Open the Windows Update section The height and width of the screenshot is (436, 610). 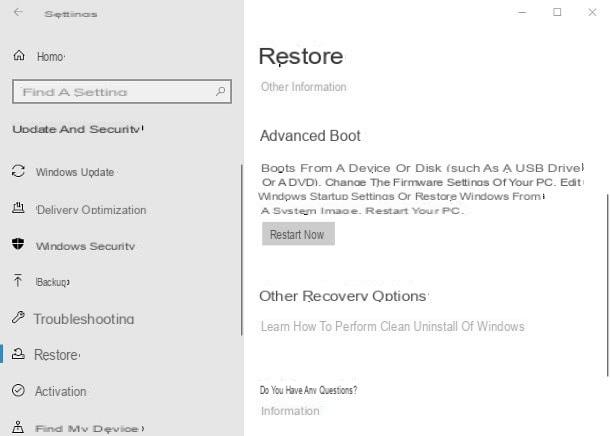75,172
